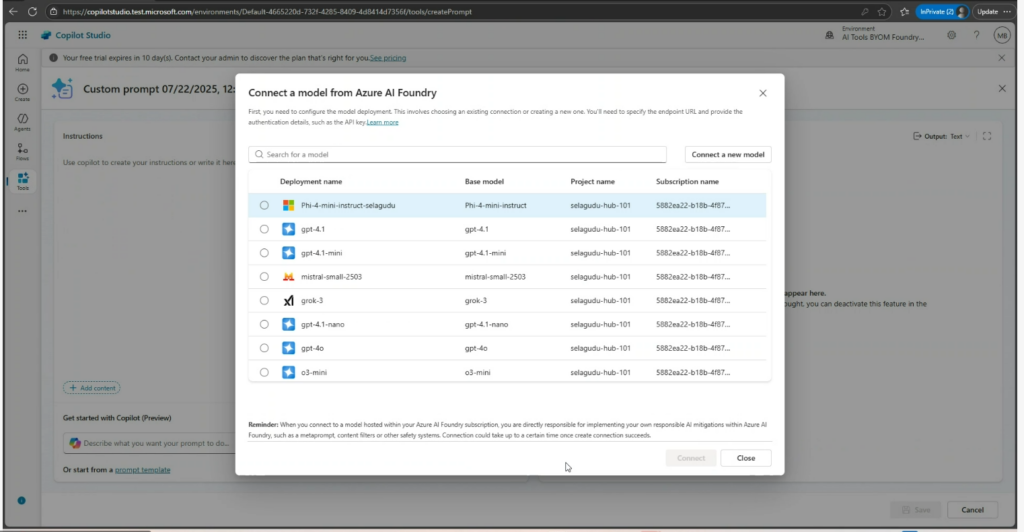Click the browser back arrow
1024x532 pixels.
(x=13, y=11)
